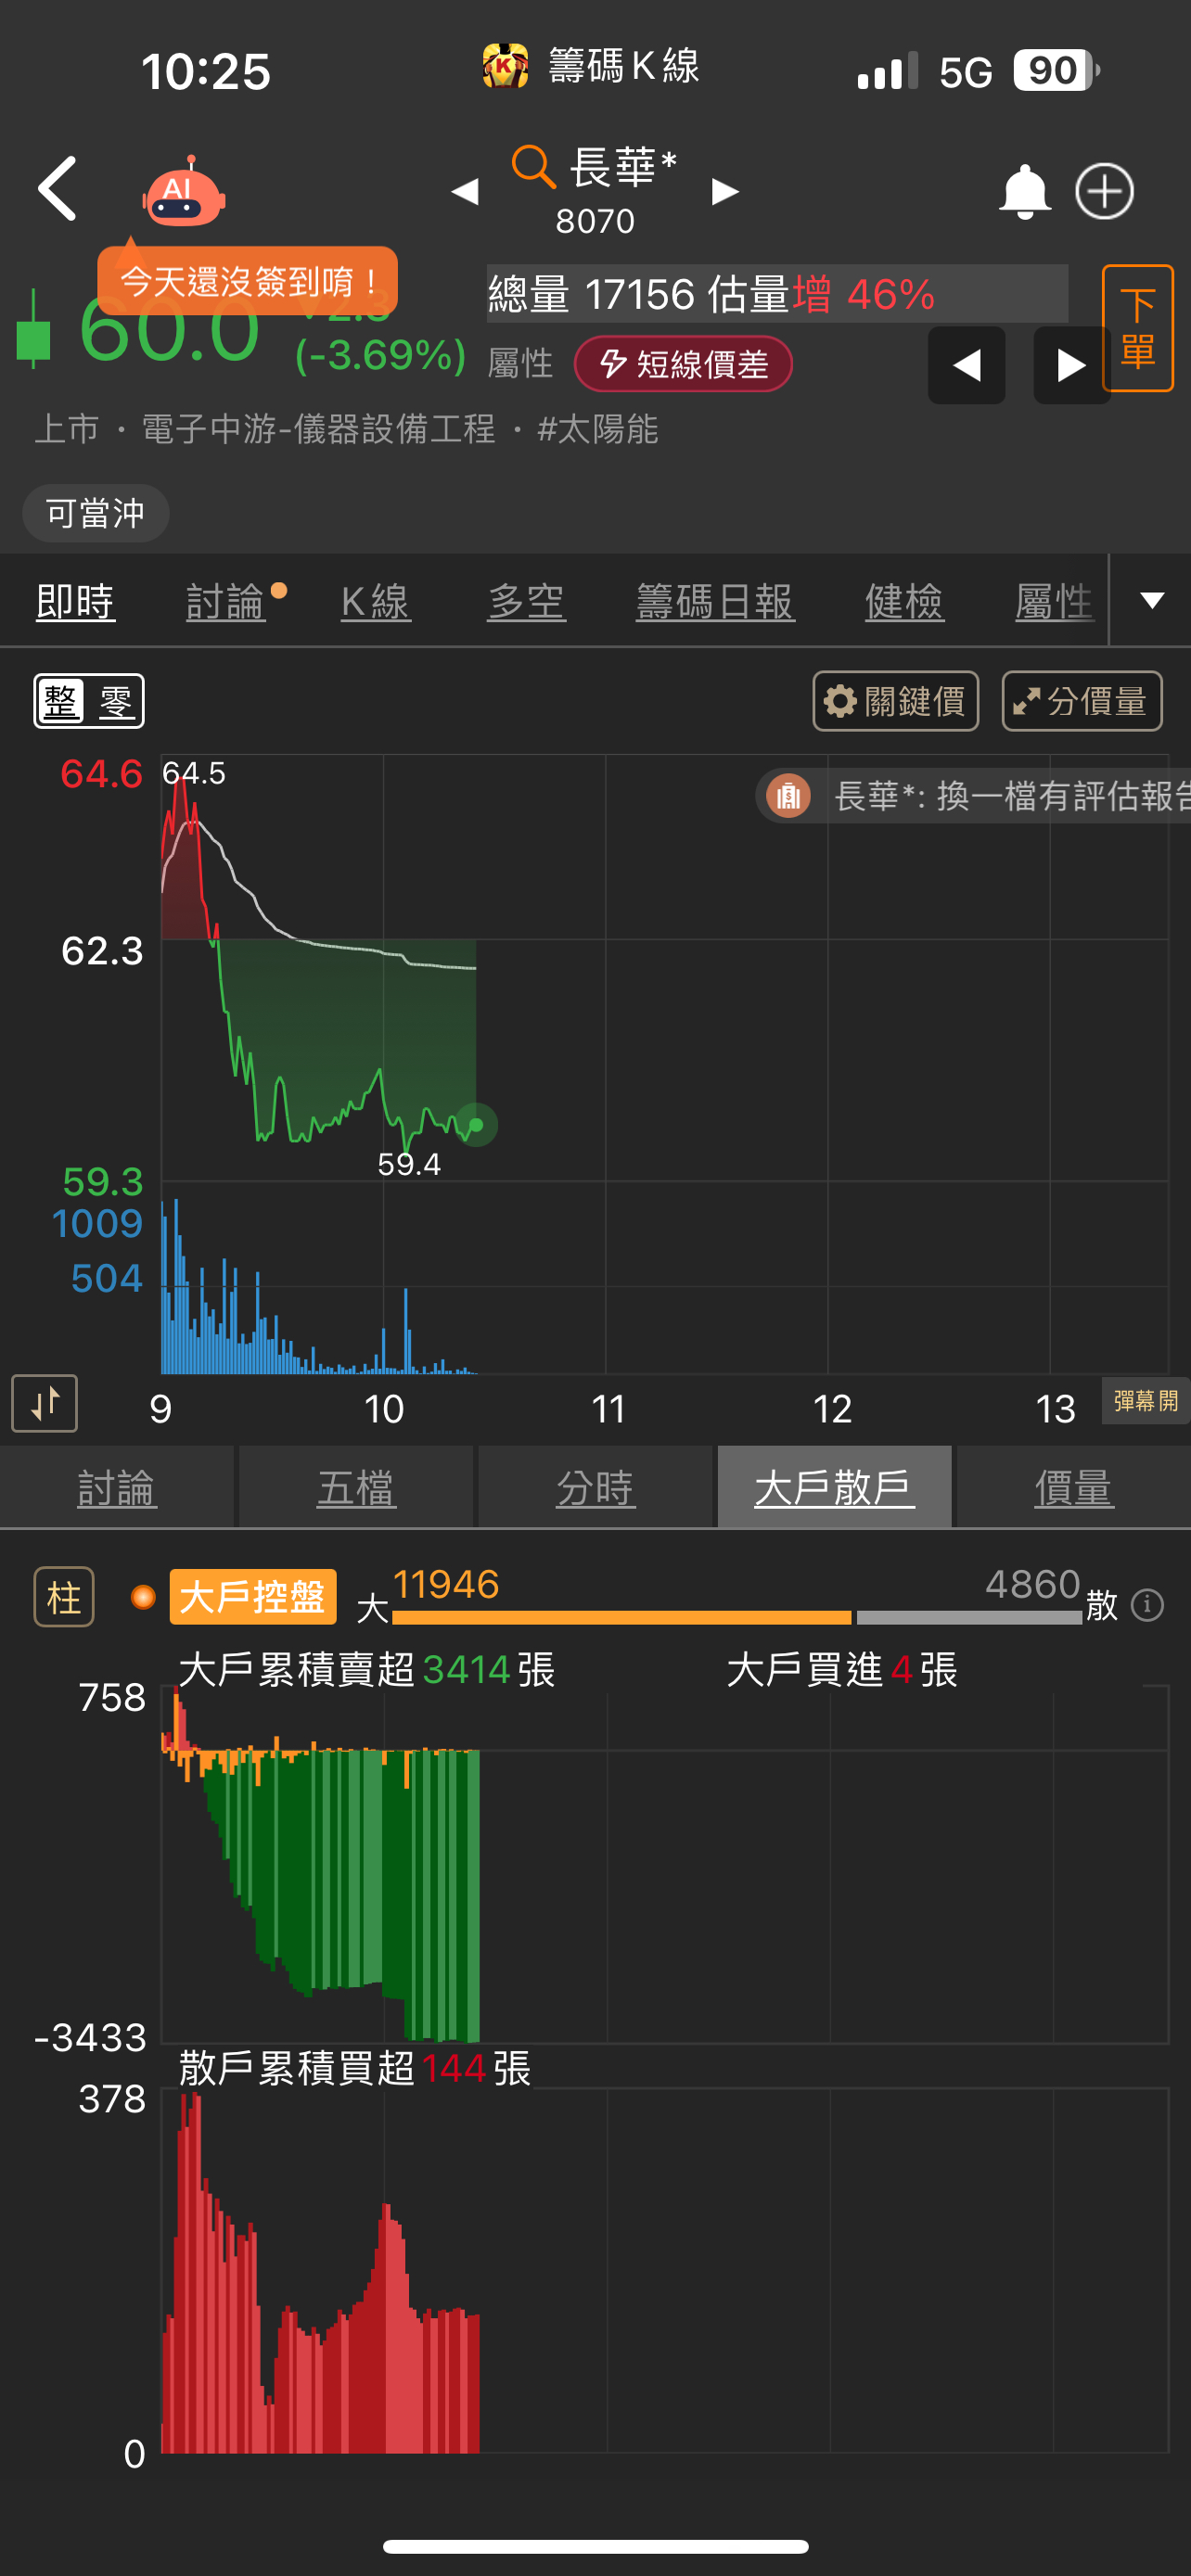1191x2576 pixels.
Task: Open the 籌碼日報 tab
Action: point(715,602)
